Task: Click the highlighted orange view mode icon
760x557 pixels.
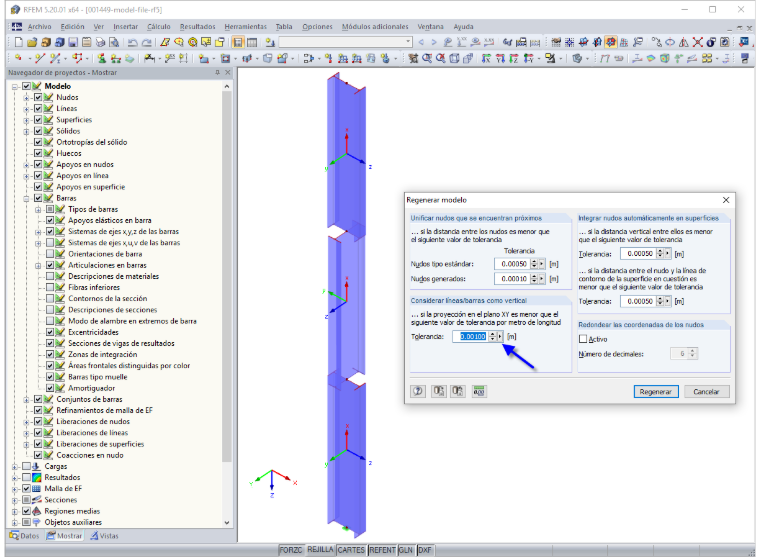Action: pyautogui.click(x=611, y=42)
